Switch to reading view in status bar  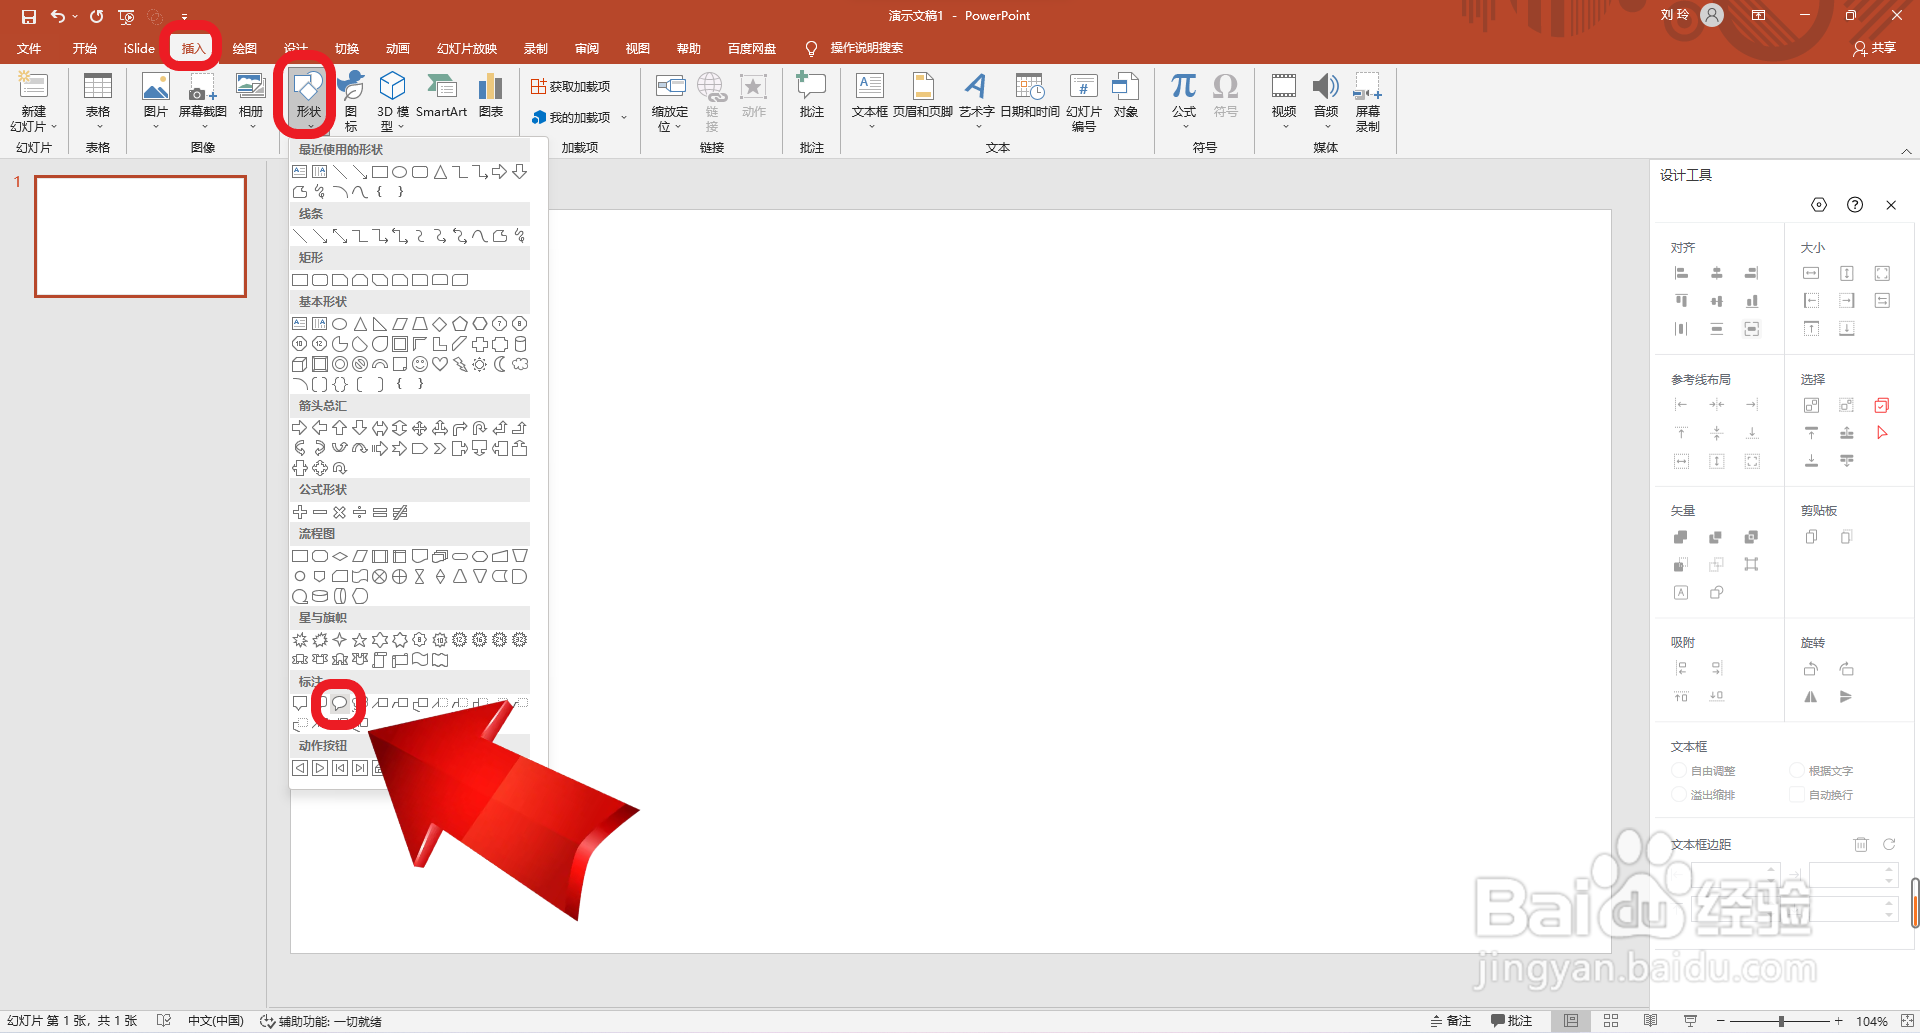click(x=1650, y=1021)
